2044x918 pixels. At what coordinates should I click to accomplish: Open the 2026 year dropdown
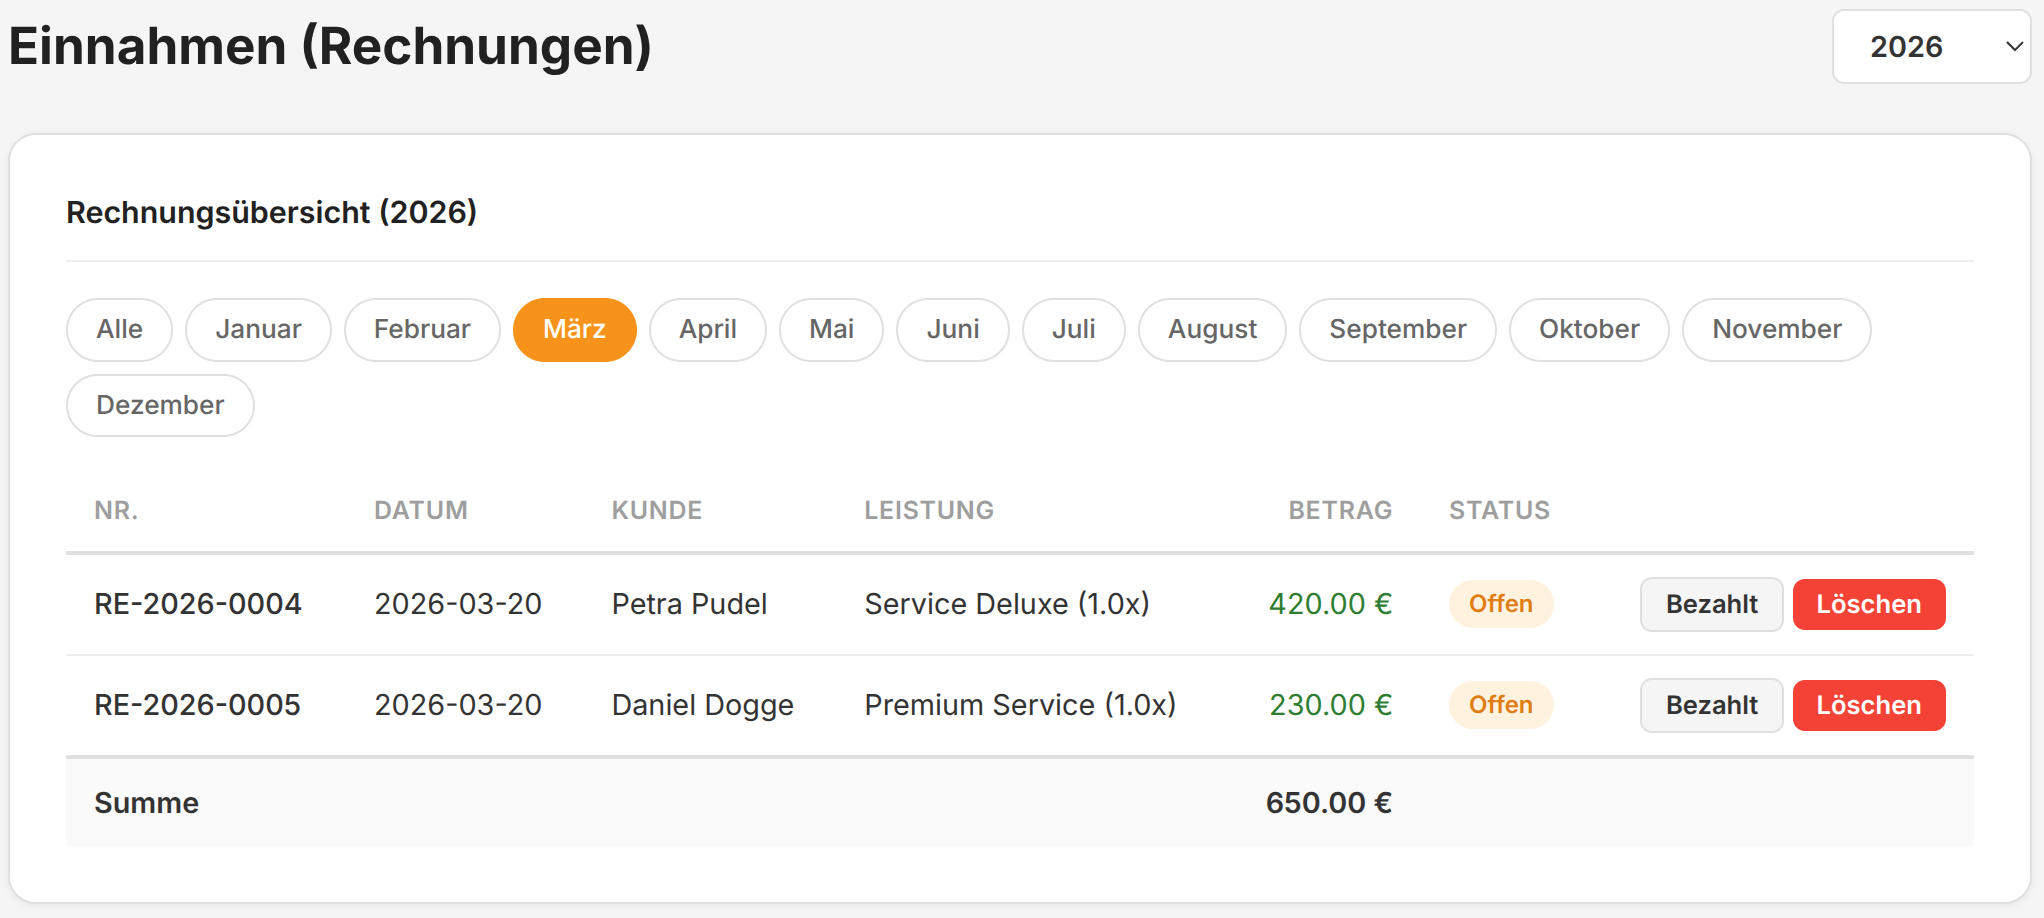click(x=1930, y=47)
